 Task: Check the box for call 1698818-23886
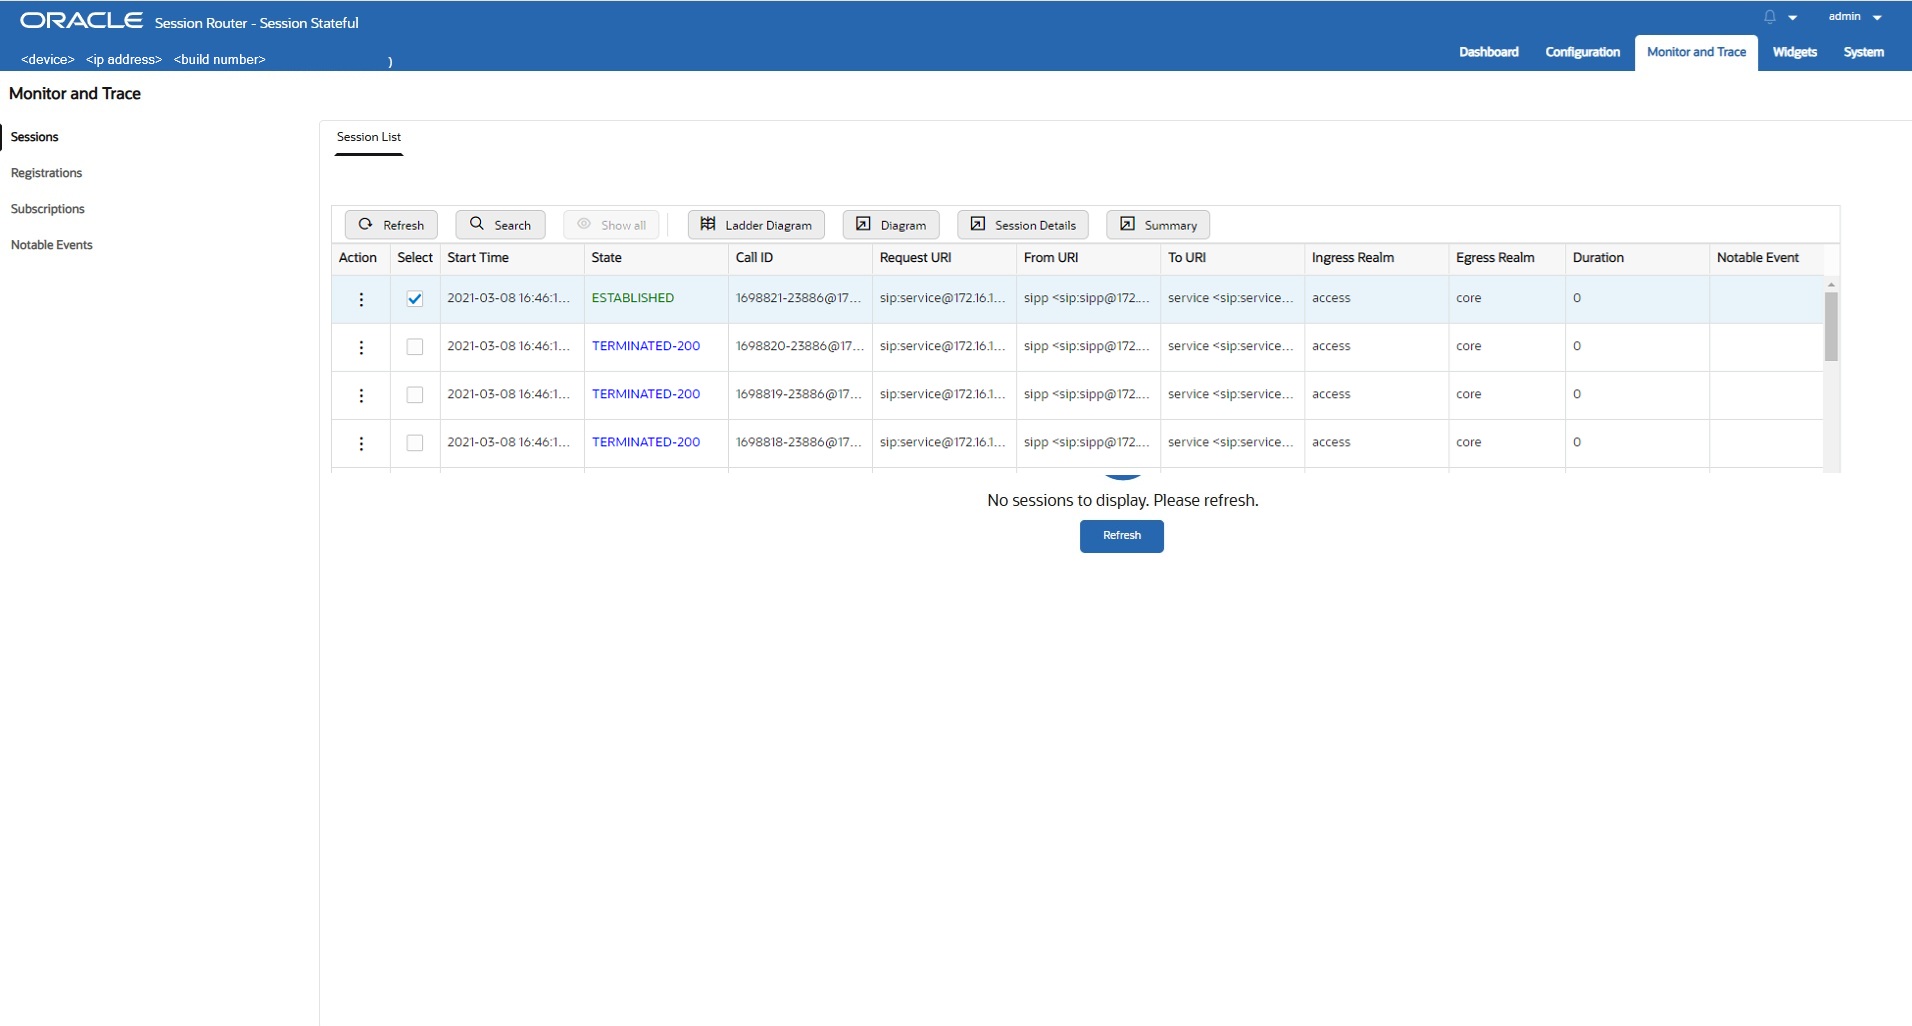tap(414, 443)
